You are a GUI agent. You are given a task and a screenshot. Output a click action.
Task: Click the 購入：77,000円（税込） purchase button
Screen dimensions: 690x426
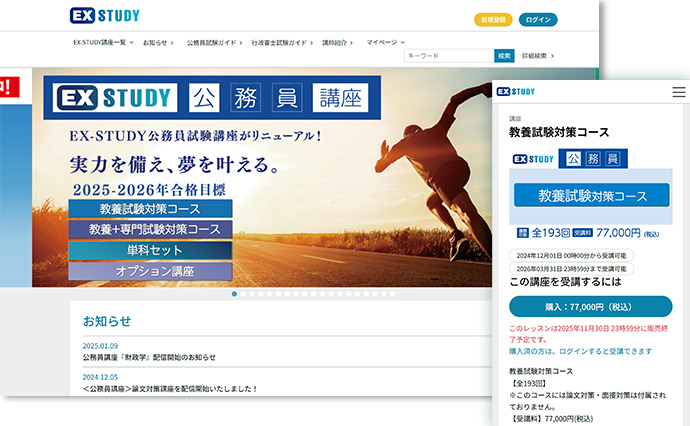tap(591, 307)
